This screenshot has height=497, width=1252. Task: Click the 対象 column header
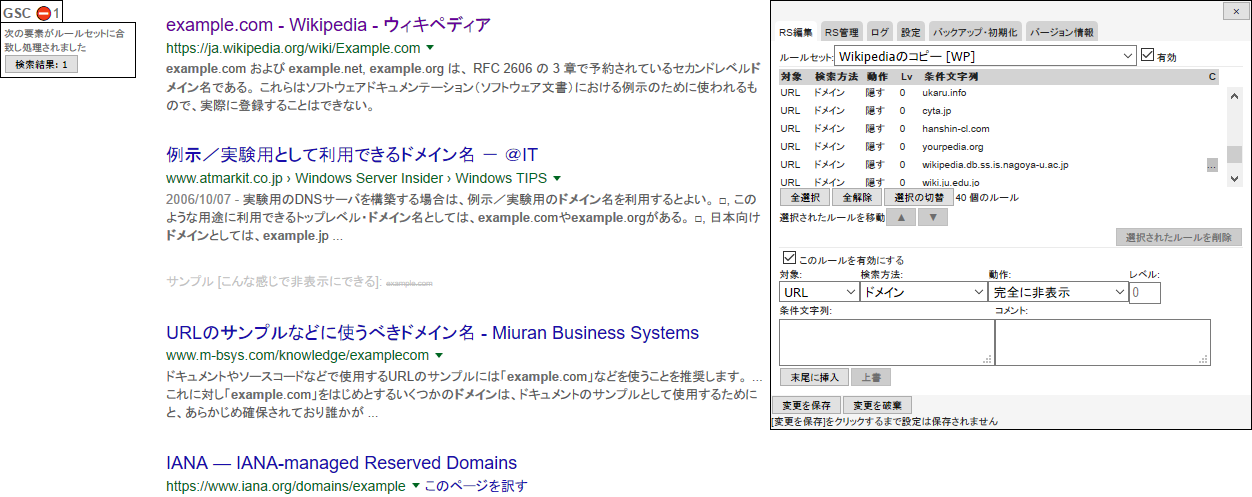point(791,76)
